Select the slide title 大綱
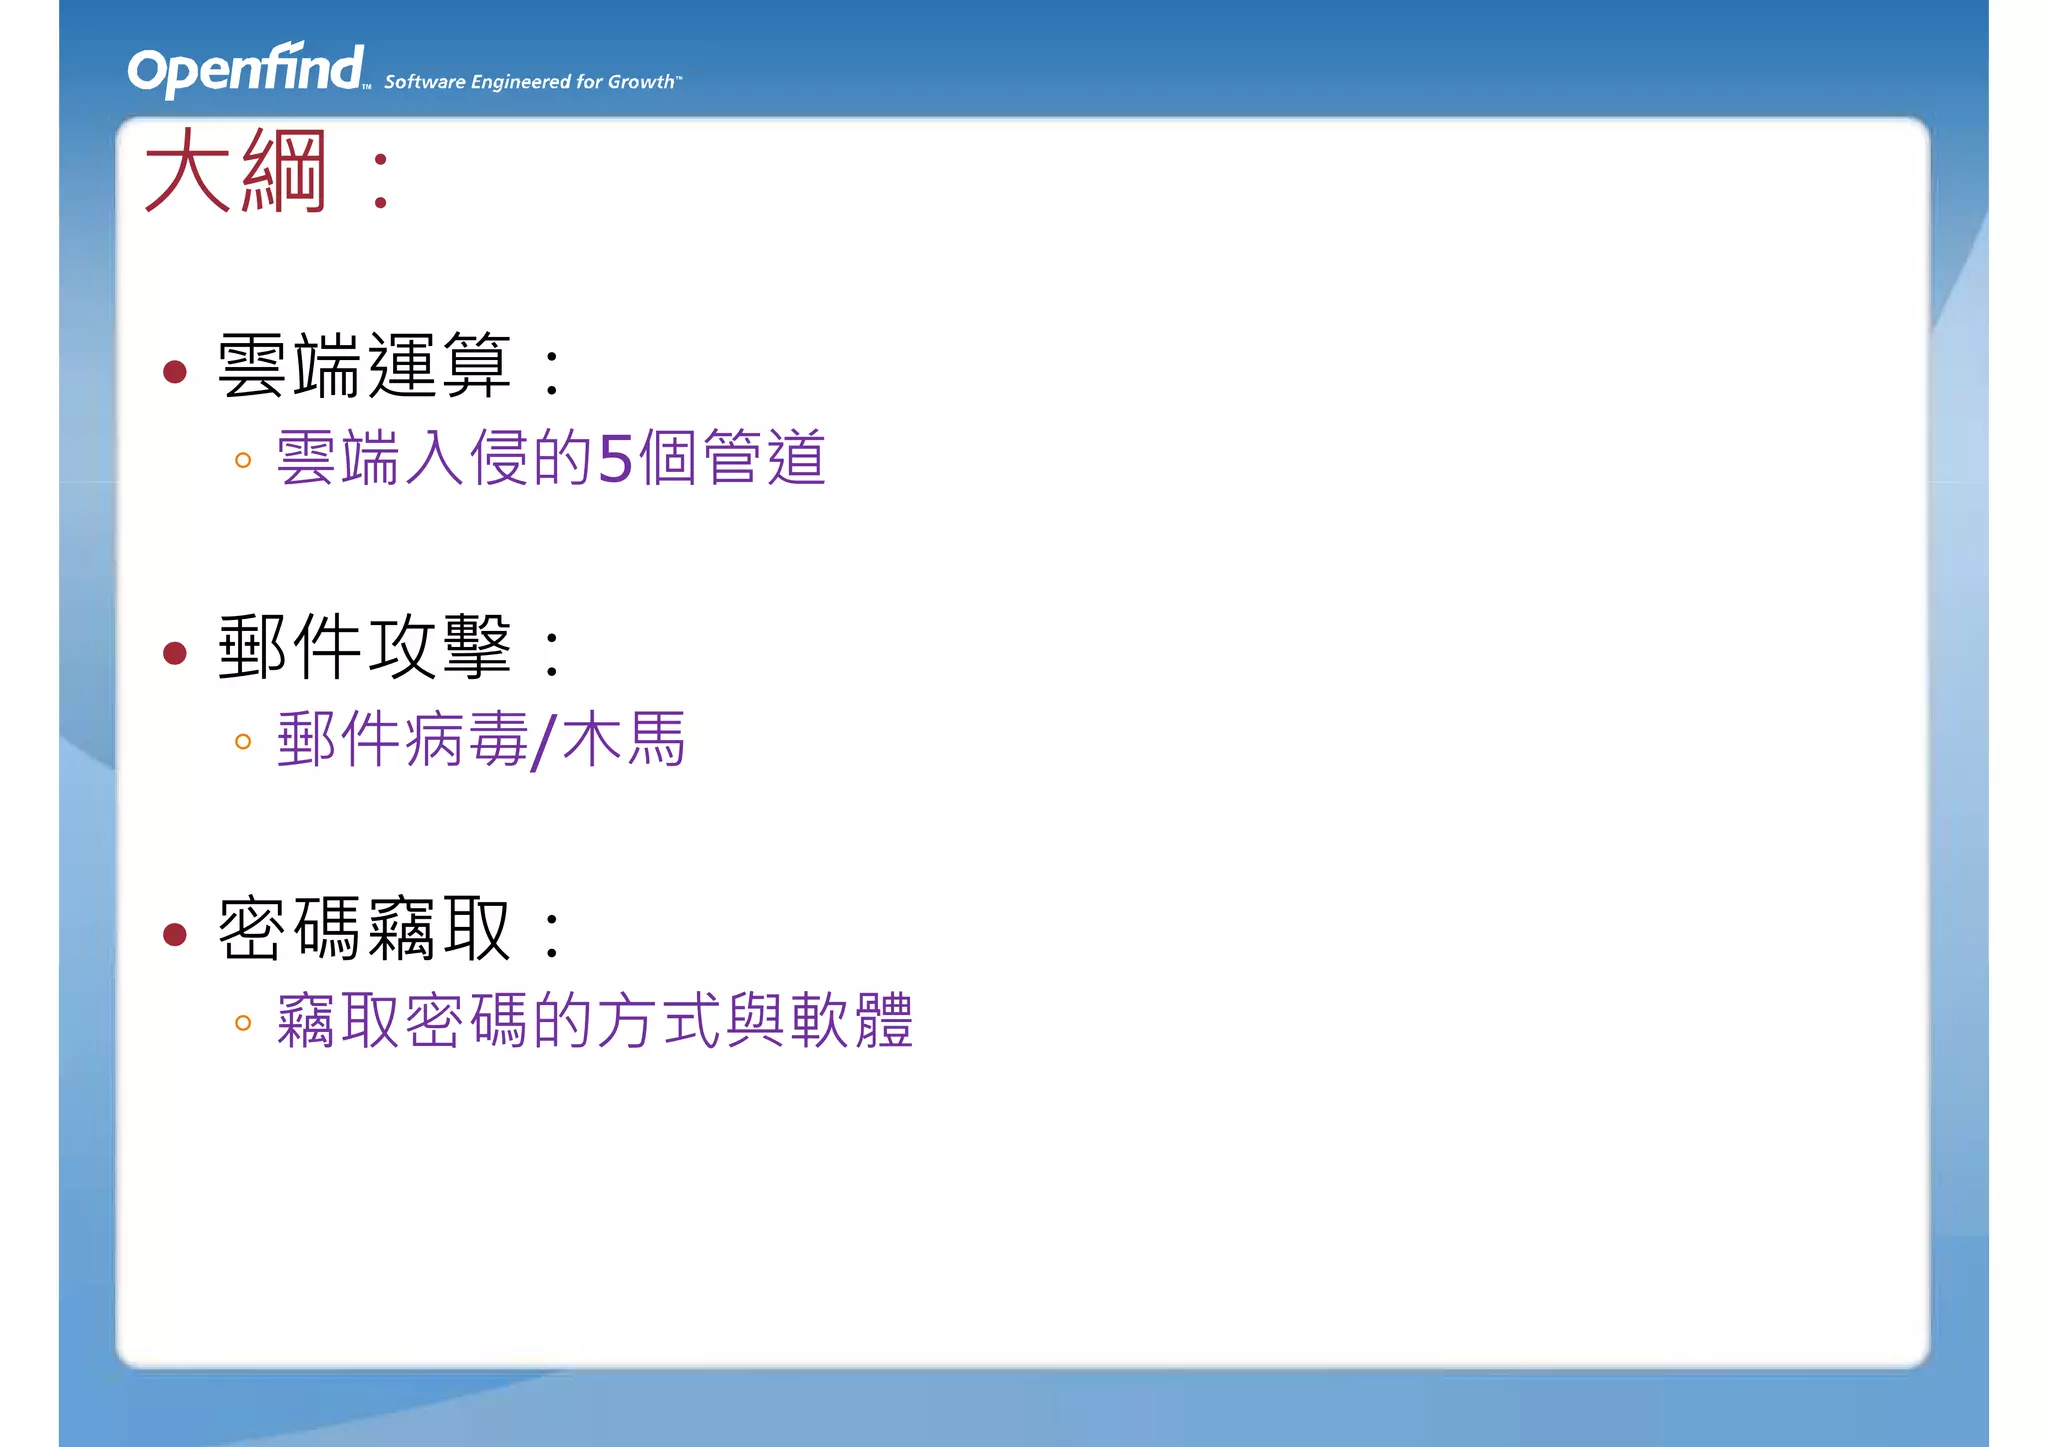This screenshot has height=1447, width=2048. [x=236, y=172]
